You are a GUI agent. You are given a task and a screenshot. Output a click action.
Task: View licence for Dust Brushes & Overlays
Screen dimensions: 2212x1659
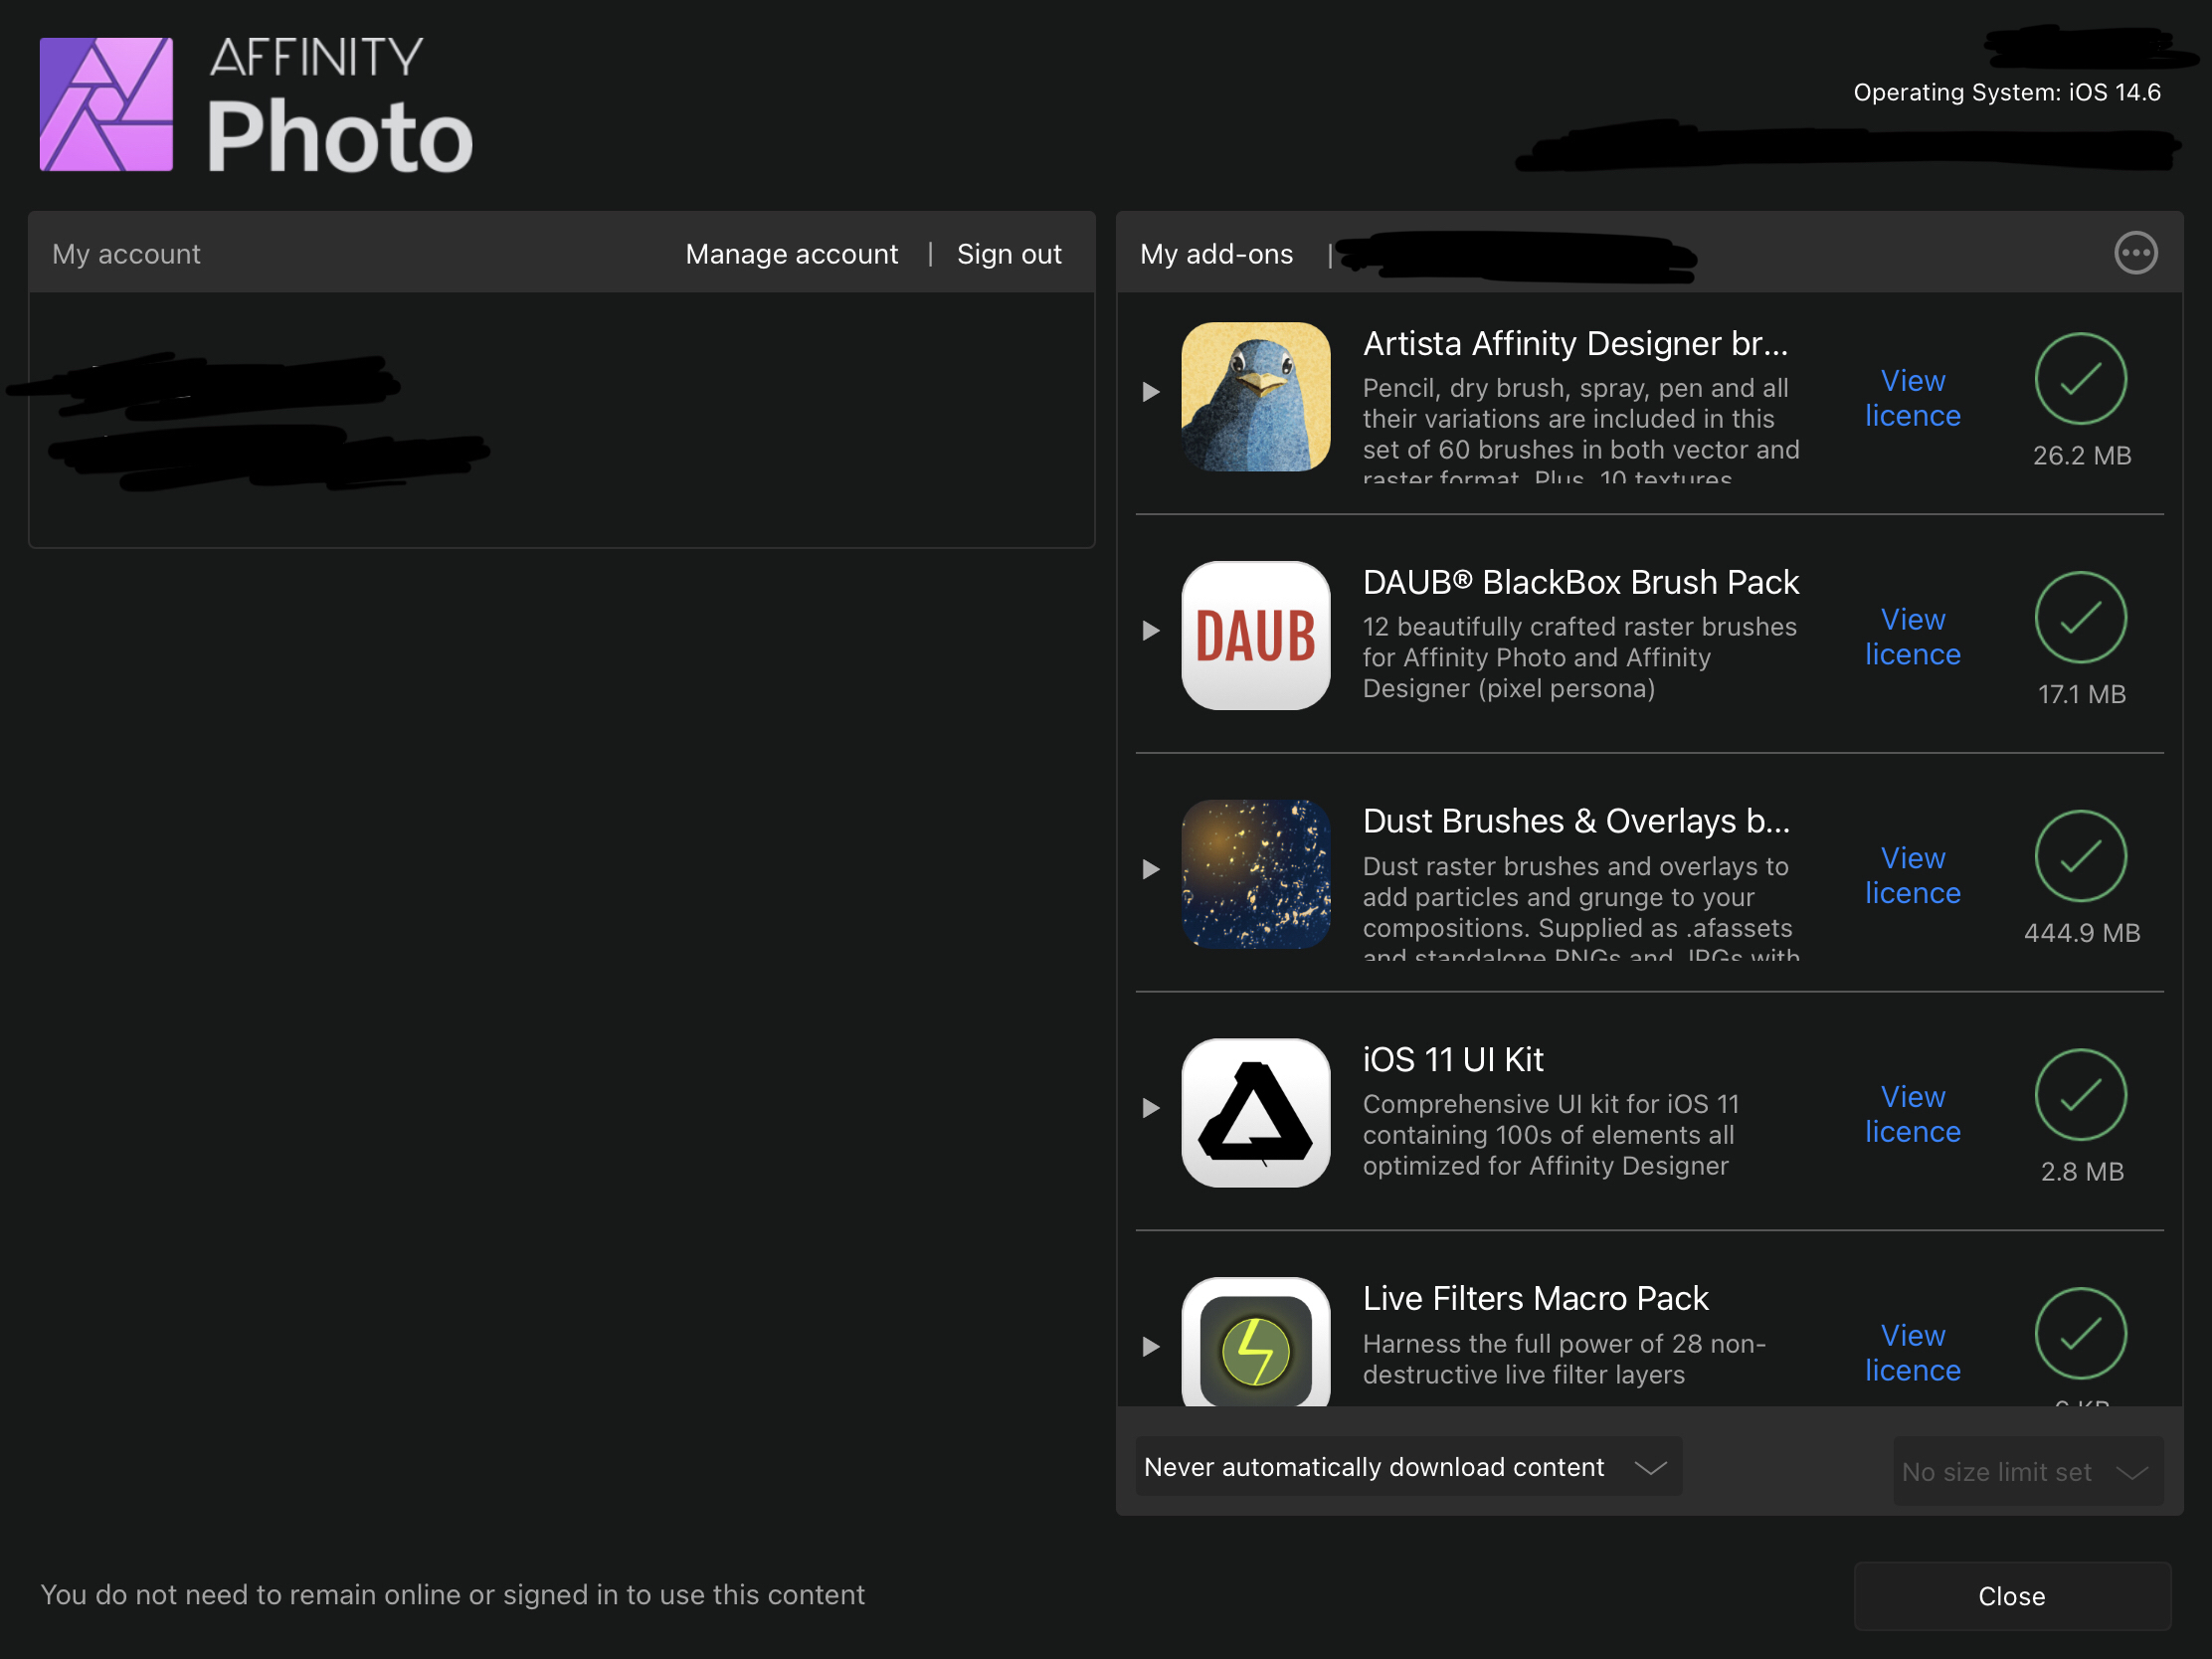tap(1912, 875)
